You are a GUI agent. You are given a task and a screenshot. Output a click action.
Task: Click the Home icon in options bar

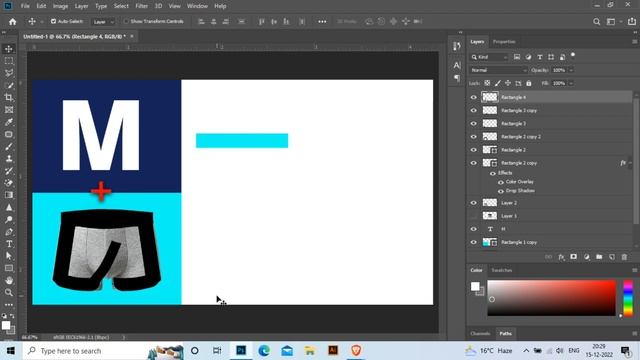13,22
